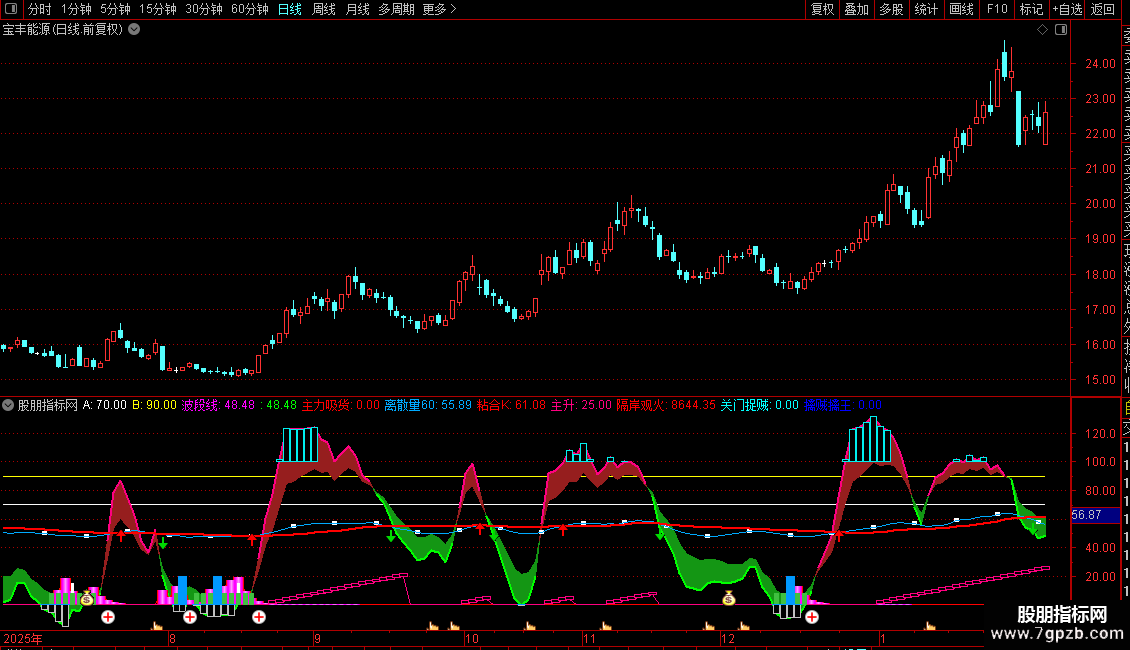This screenshot has width=1130, height=650.
Task: Click the red plus circle before September
Action: click(259, 617)
